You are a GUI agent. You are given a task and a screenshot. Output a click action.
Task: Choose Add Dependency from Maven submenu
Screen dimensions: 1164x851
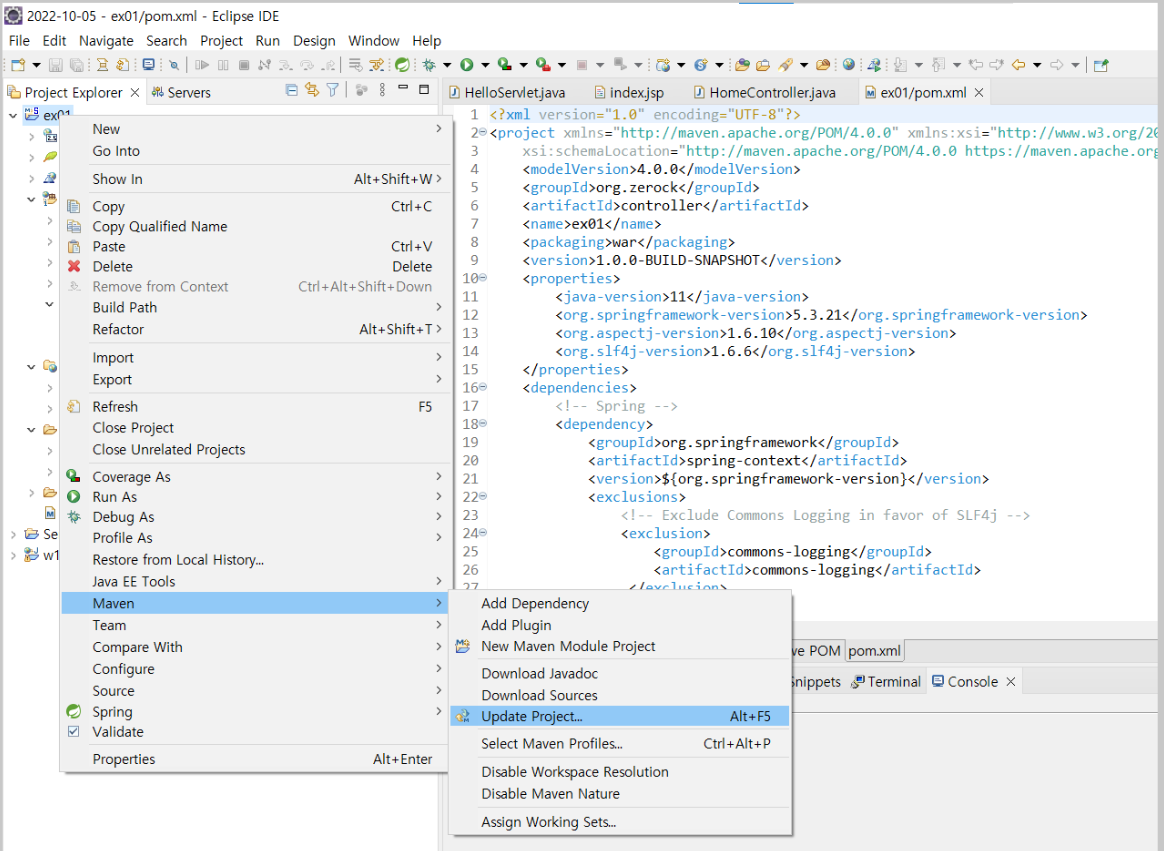(x=620, y=604)
